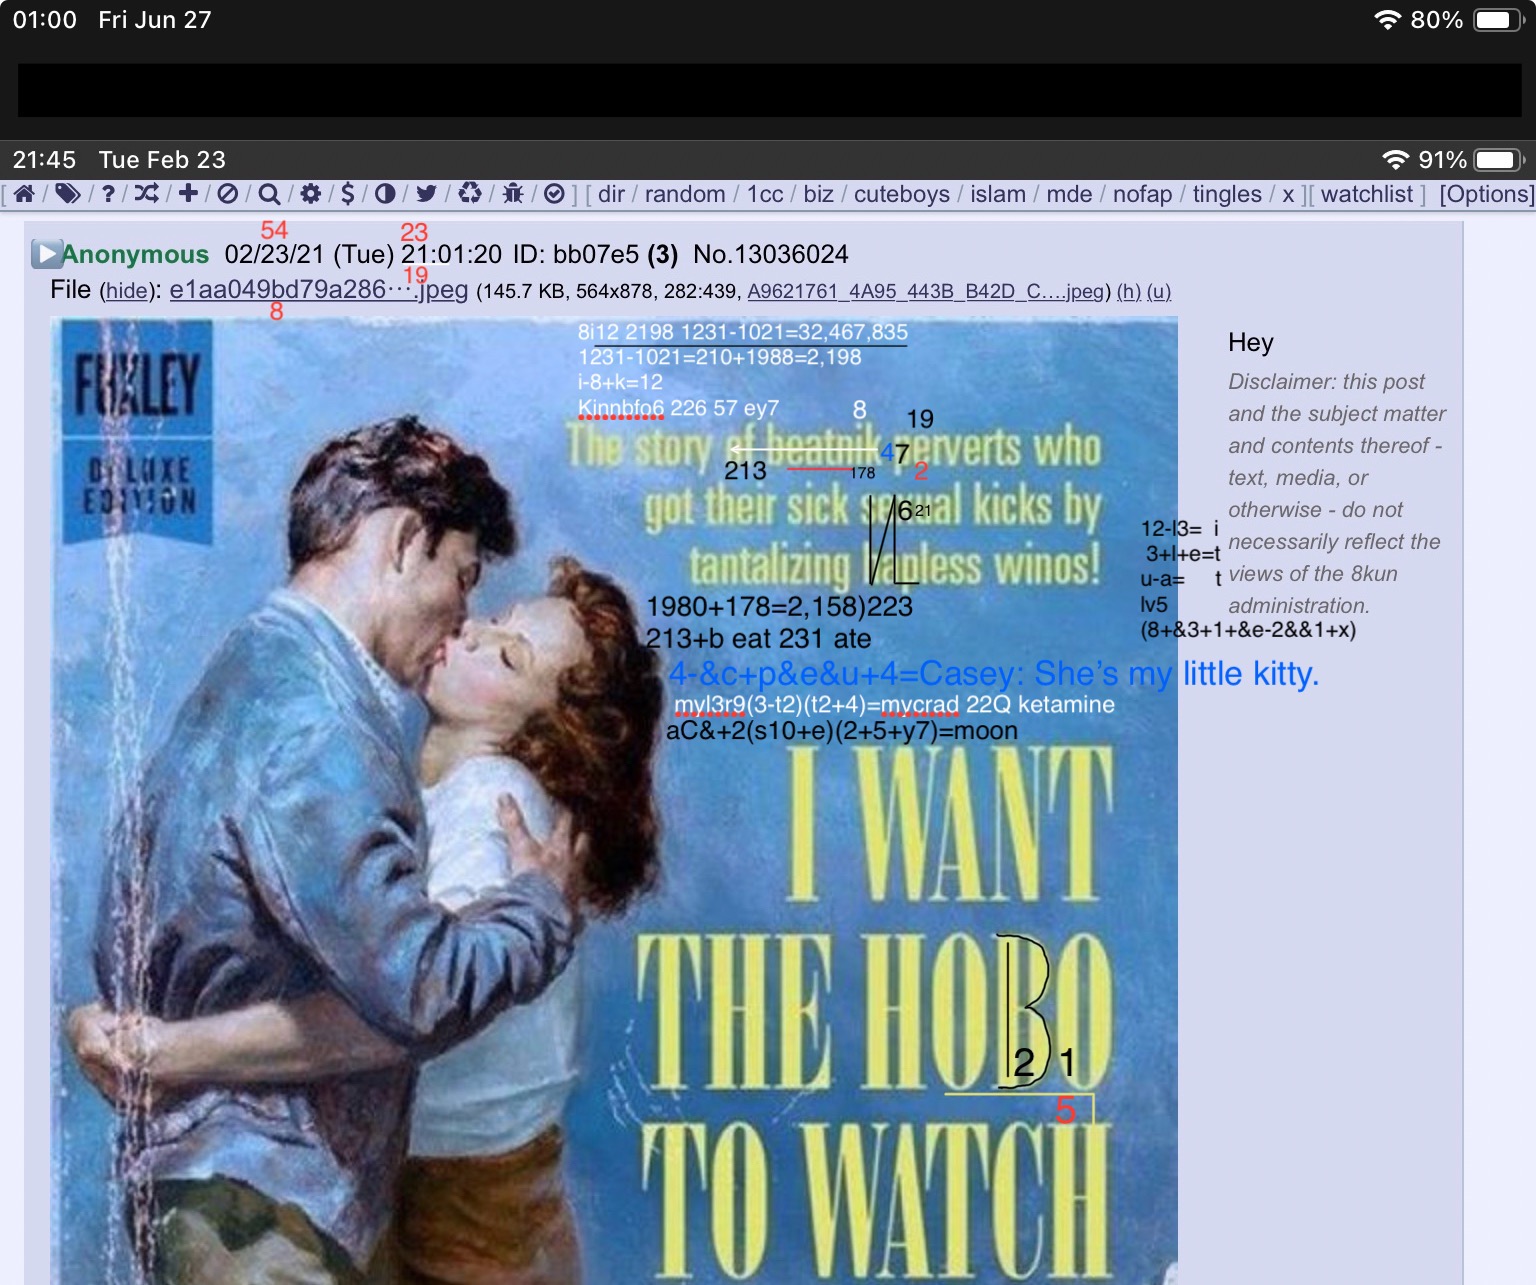Tap the battery icon next to 80%
This screenshot has width=1536, height=1285.
(x=1499, y=20)
